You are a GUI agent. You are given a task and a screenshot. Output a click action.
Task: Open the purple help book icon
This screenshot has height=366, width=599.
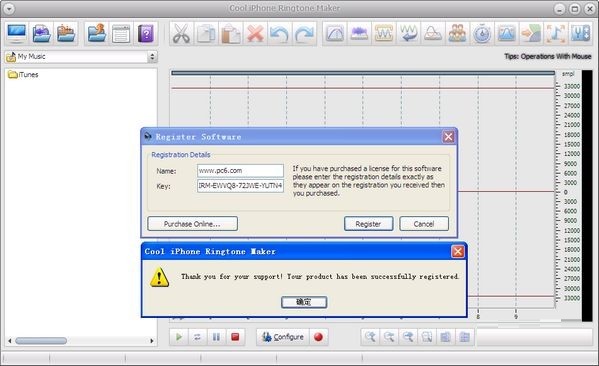click(146, 34)
